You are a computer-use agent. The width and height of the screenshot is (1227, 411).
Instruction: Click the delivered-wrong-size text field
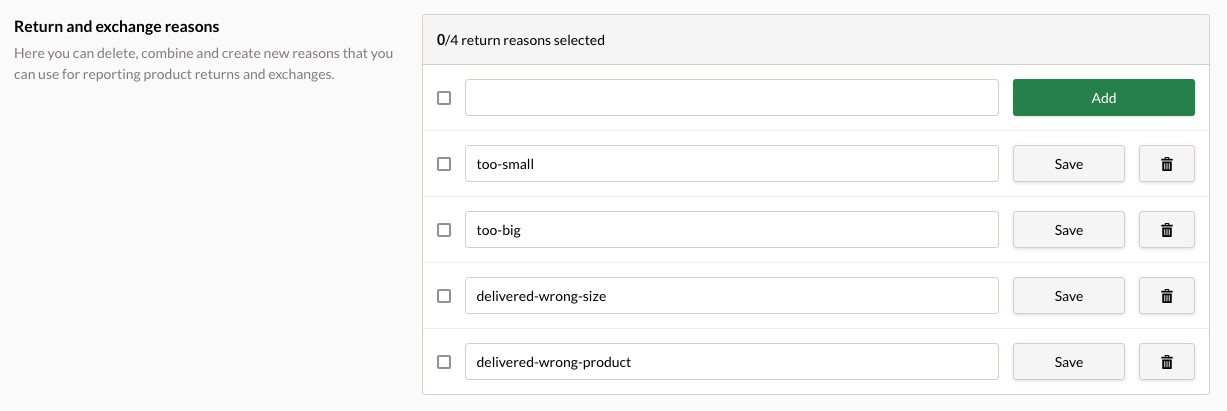(x=732, y=296)
